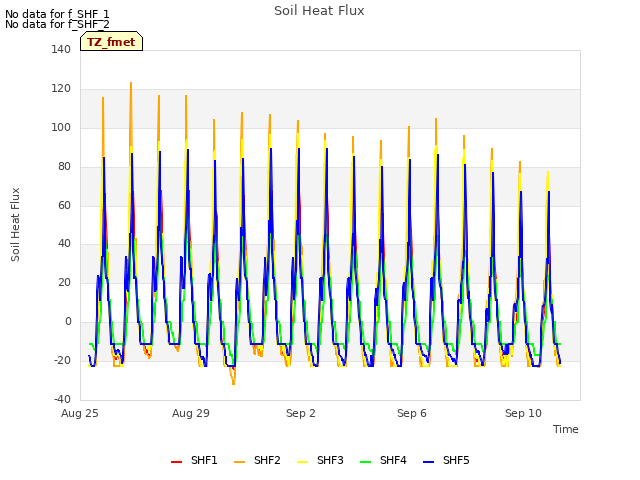Image resolution: width=640 pixels, height=480 pixels.
Task: Click the 60 y-axis tick label
Action: pyautogui.click(x=64, y=205)
